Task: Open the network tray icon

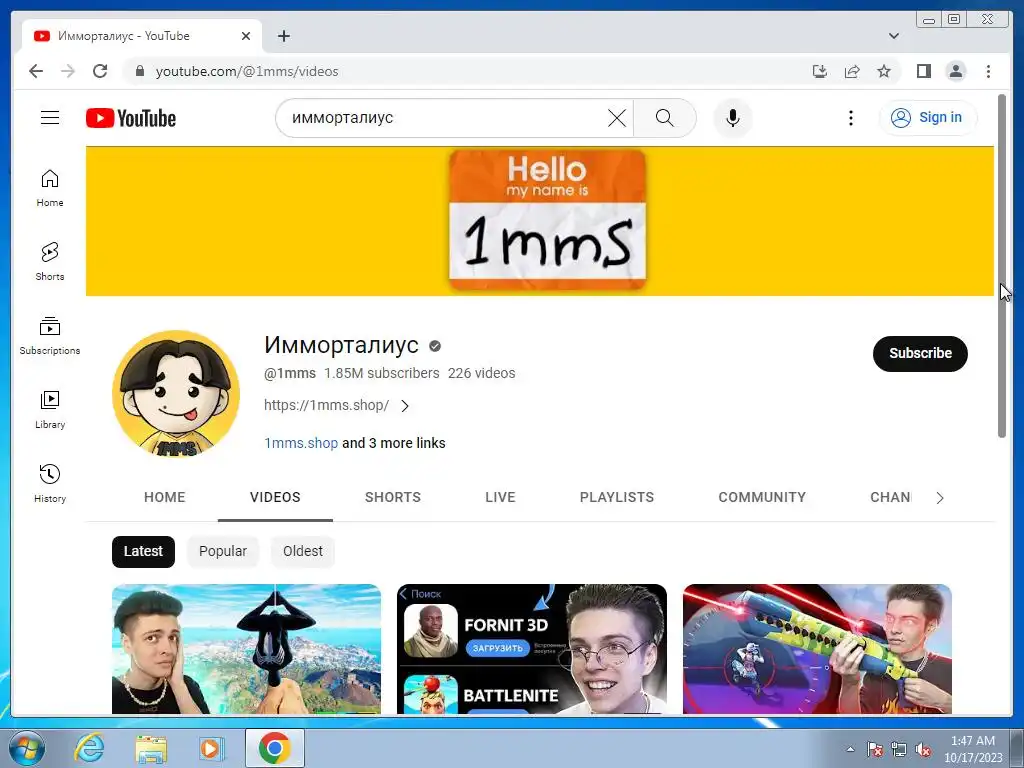Action: (x=899, y=750)
